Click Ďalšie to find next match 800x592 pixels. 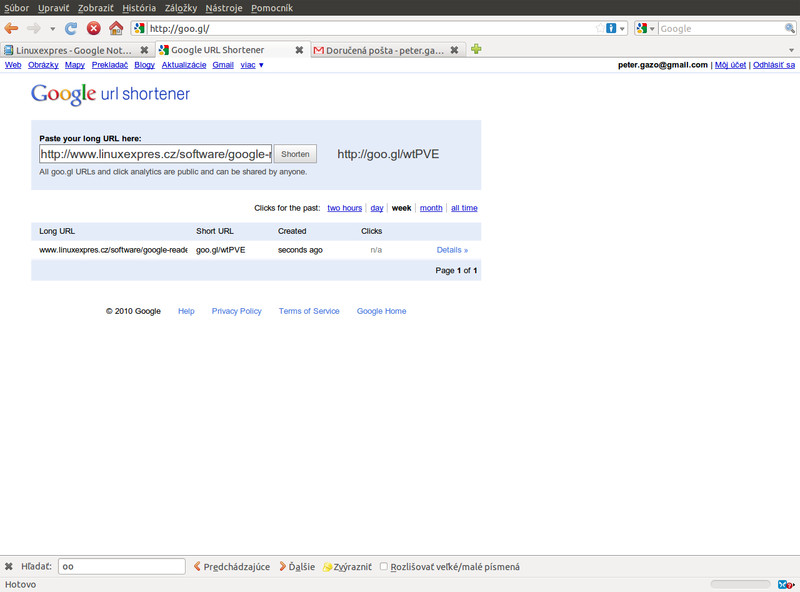coord(296,566)
